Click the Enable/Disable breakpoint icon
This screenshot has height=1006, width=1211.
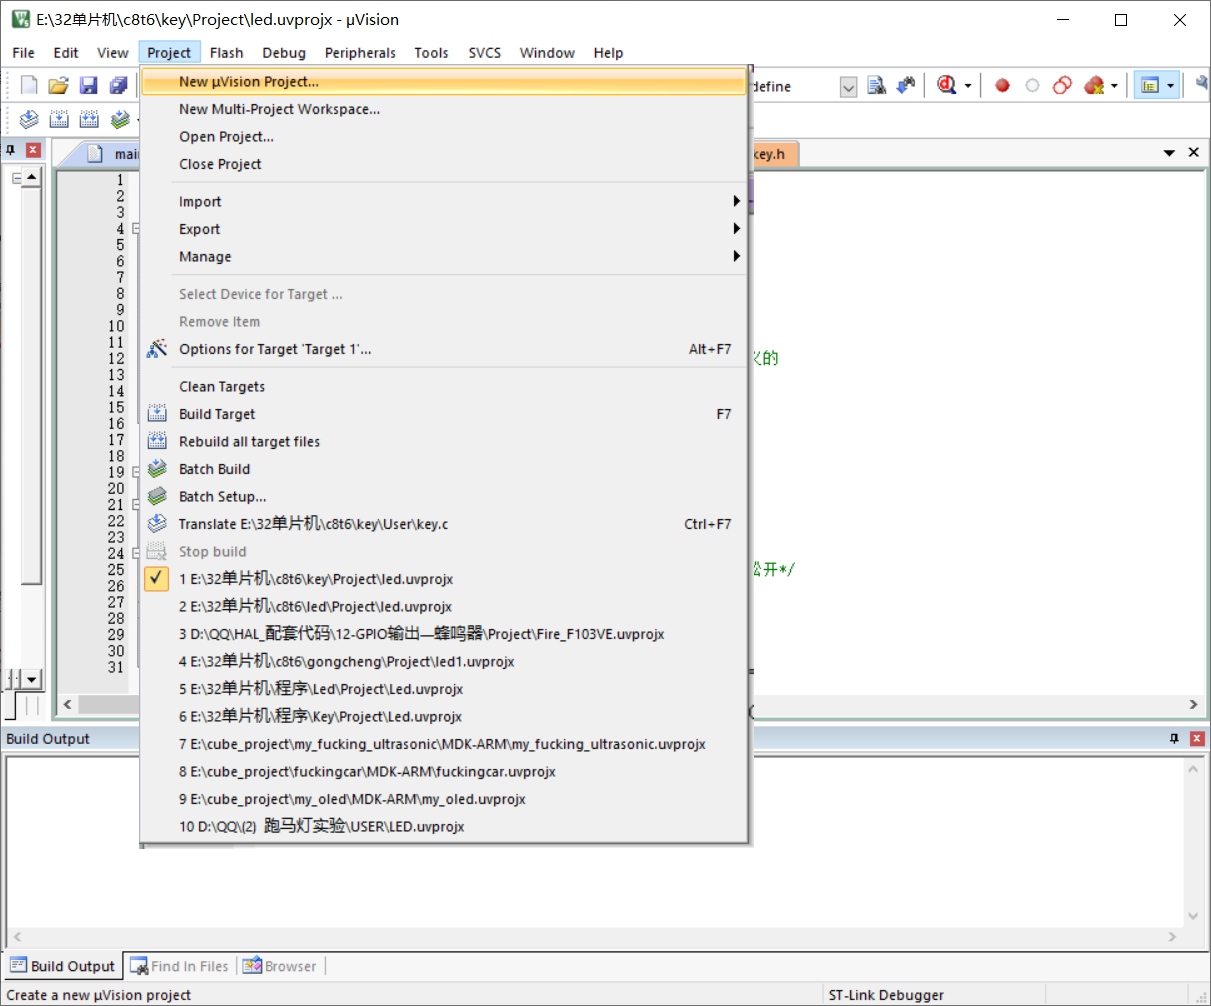(1032, 86)
